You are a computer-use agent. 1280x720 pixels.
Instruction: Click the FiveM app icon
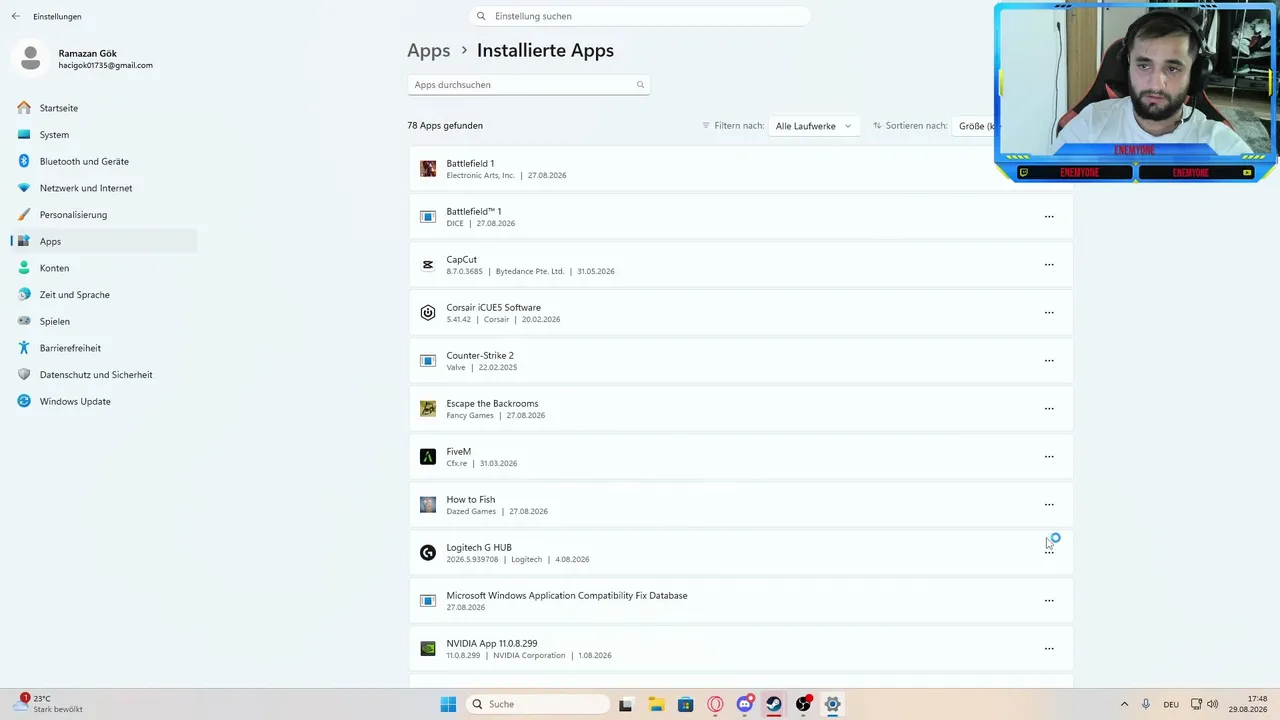coord(428,456)
